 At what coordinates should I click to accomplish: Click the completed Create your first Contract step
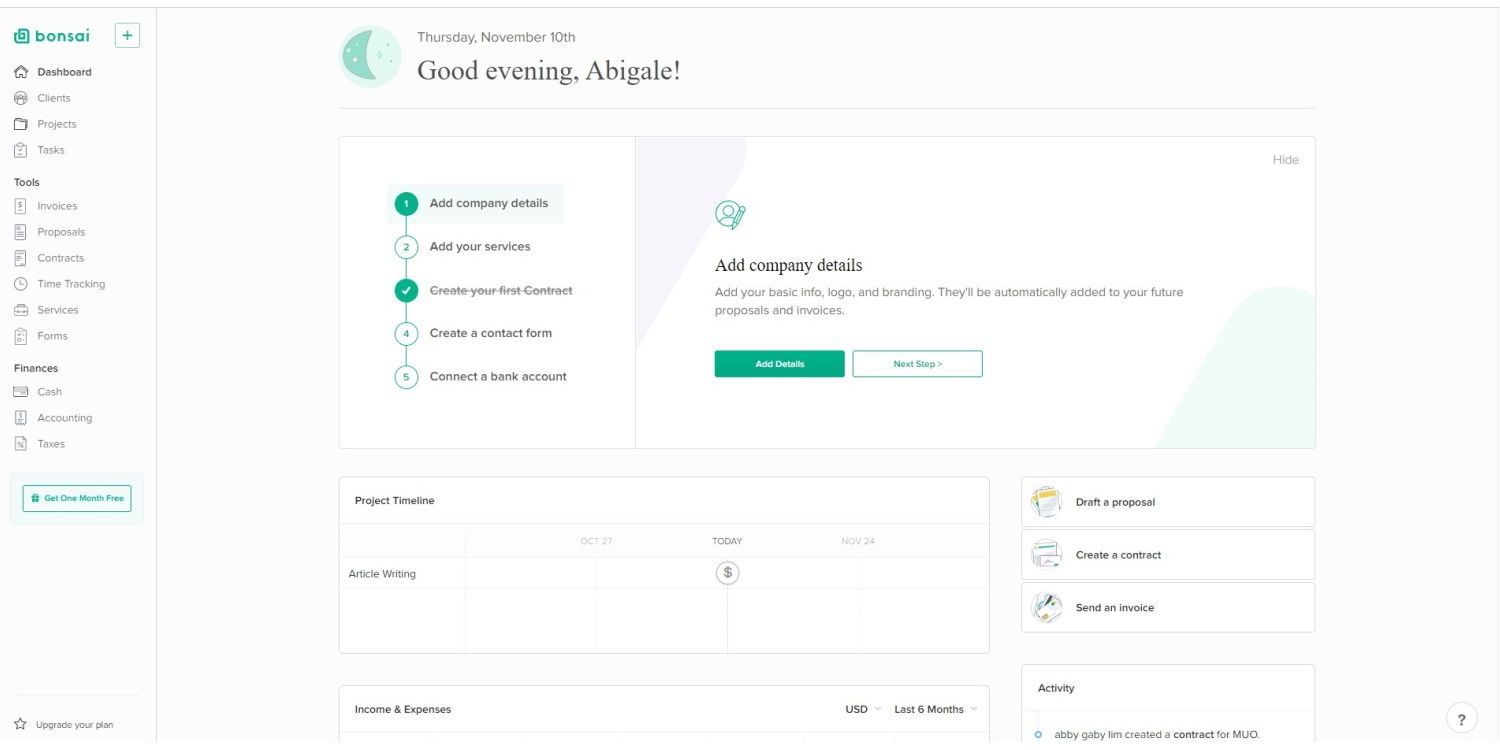pos(500,291)
